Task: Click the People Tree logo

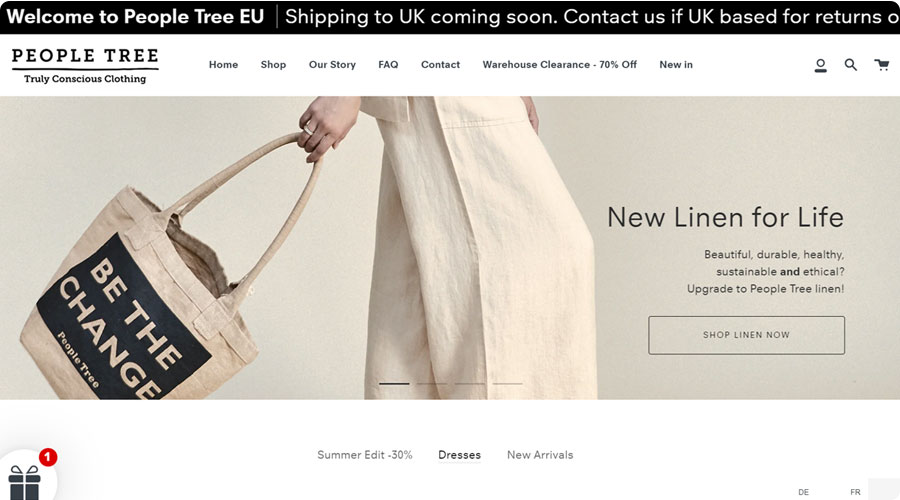Action: [85, 65]
